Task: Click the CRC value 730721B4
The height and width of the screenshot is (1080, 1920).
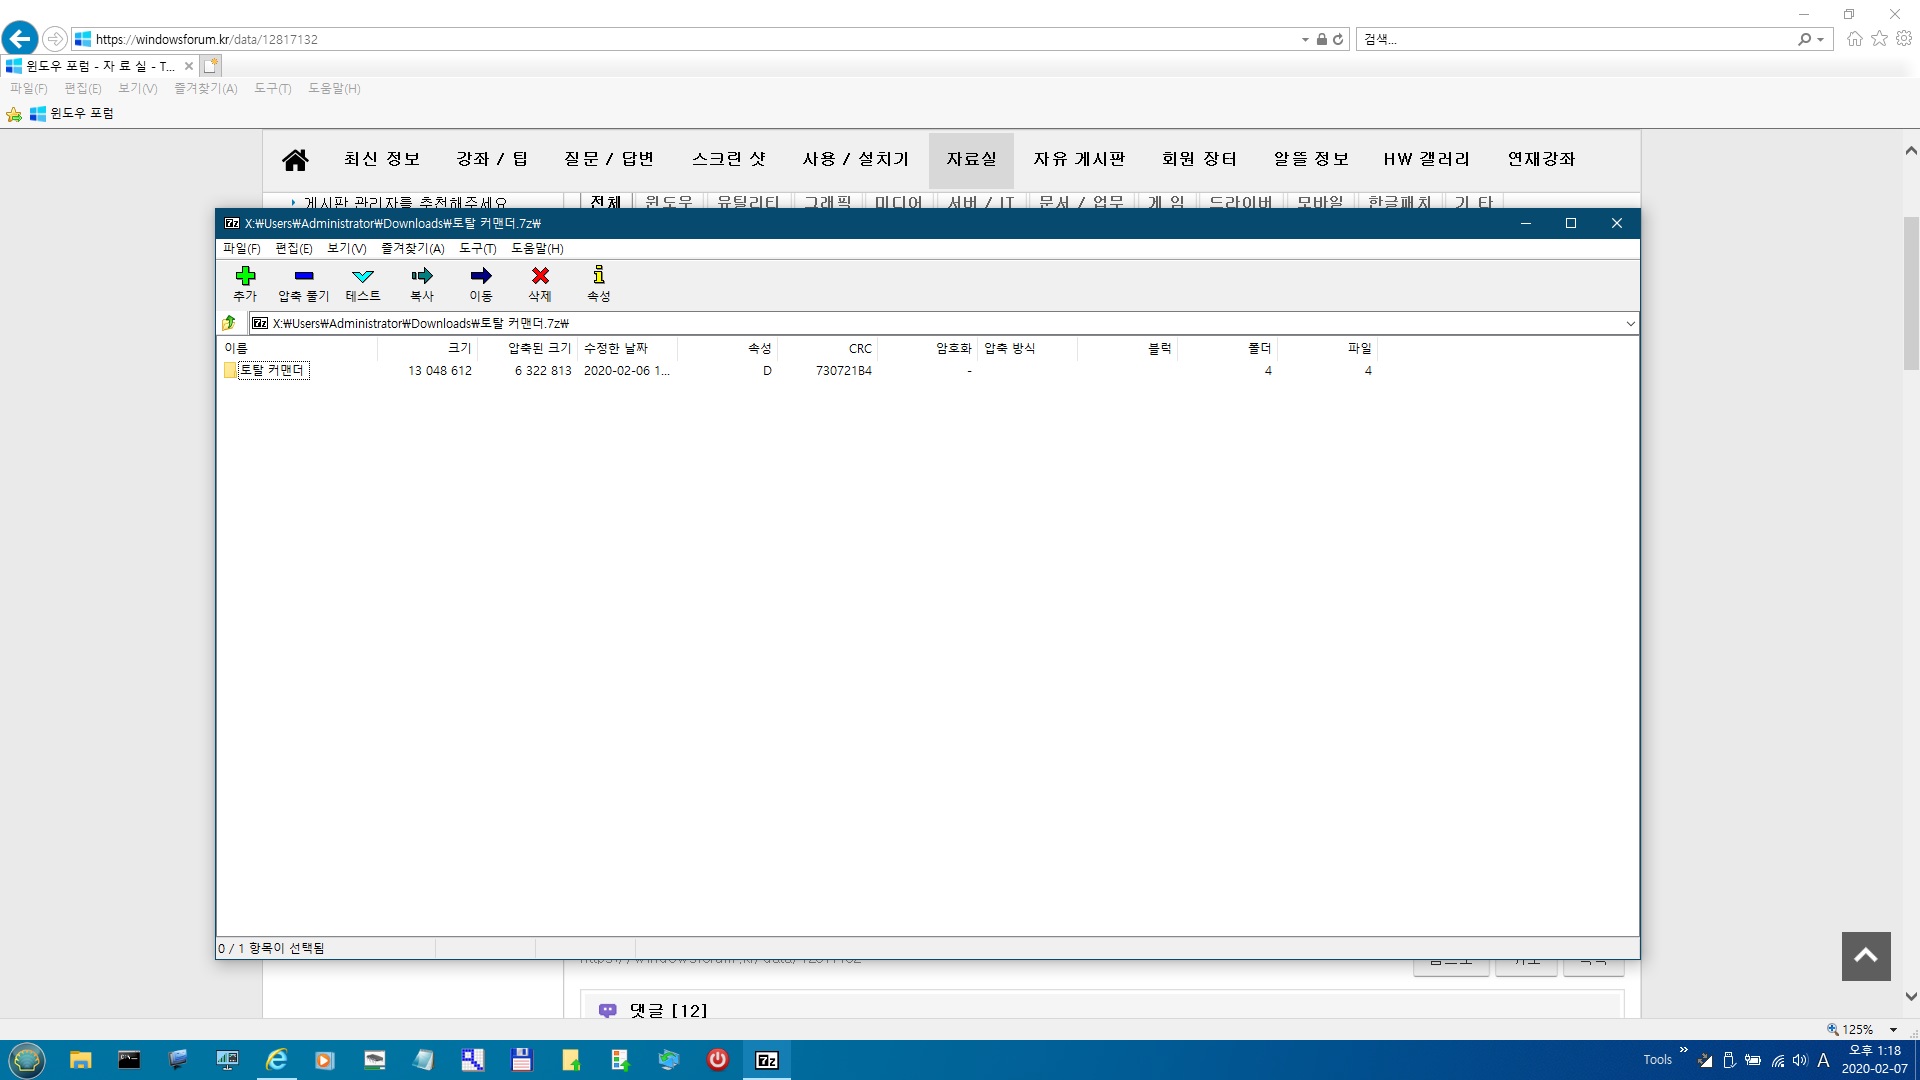Action: (x=843, y=370)
